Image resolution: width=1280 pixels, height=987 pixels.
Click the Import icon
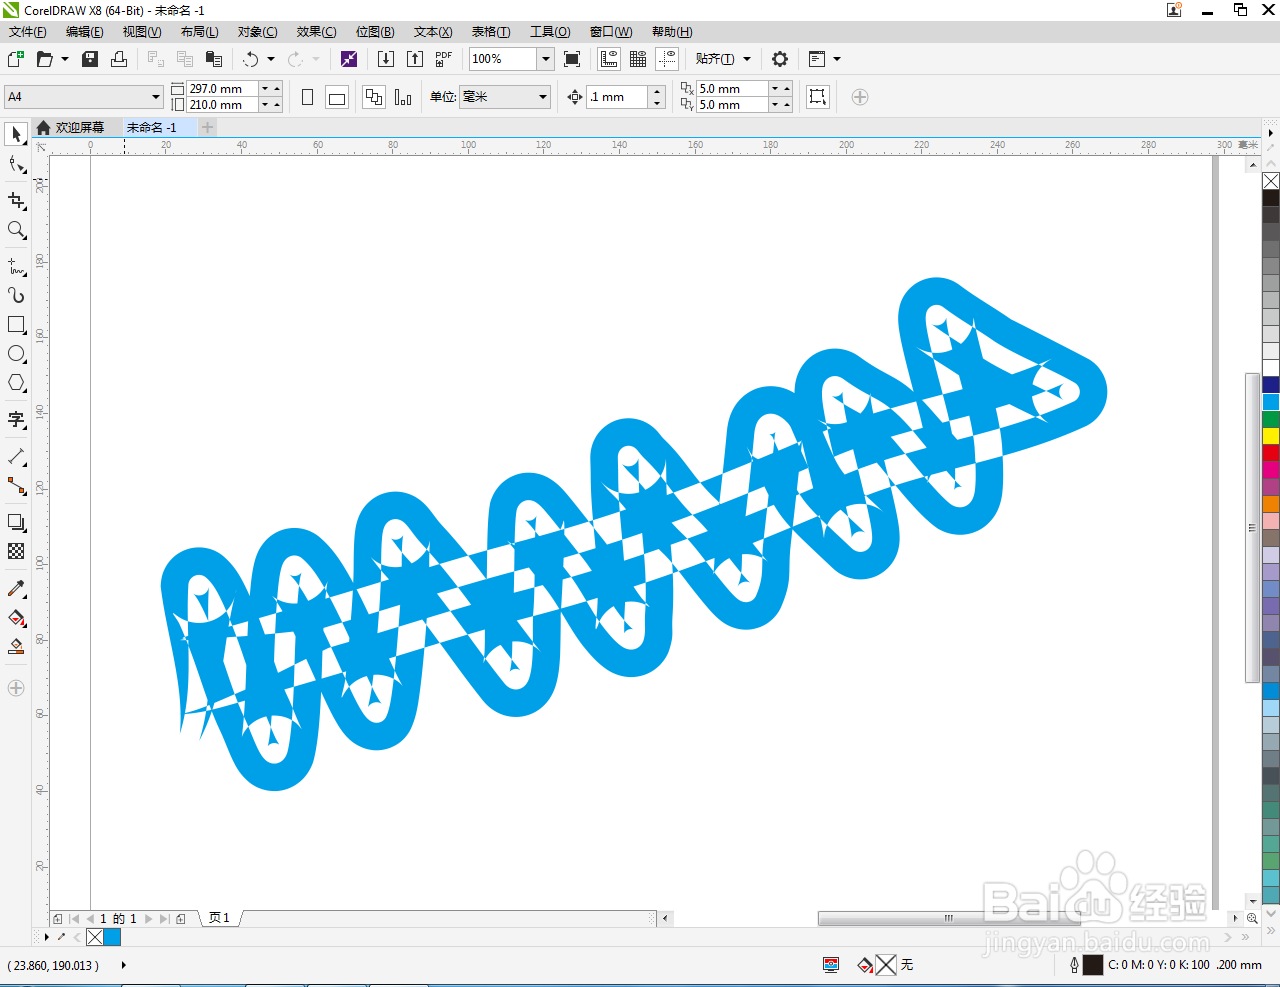(386, 59)
